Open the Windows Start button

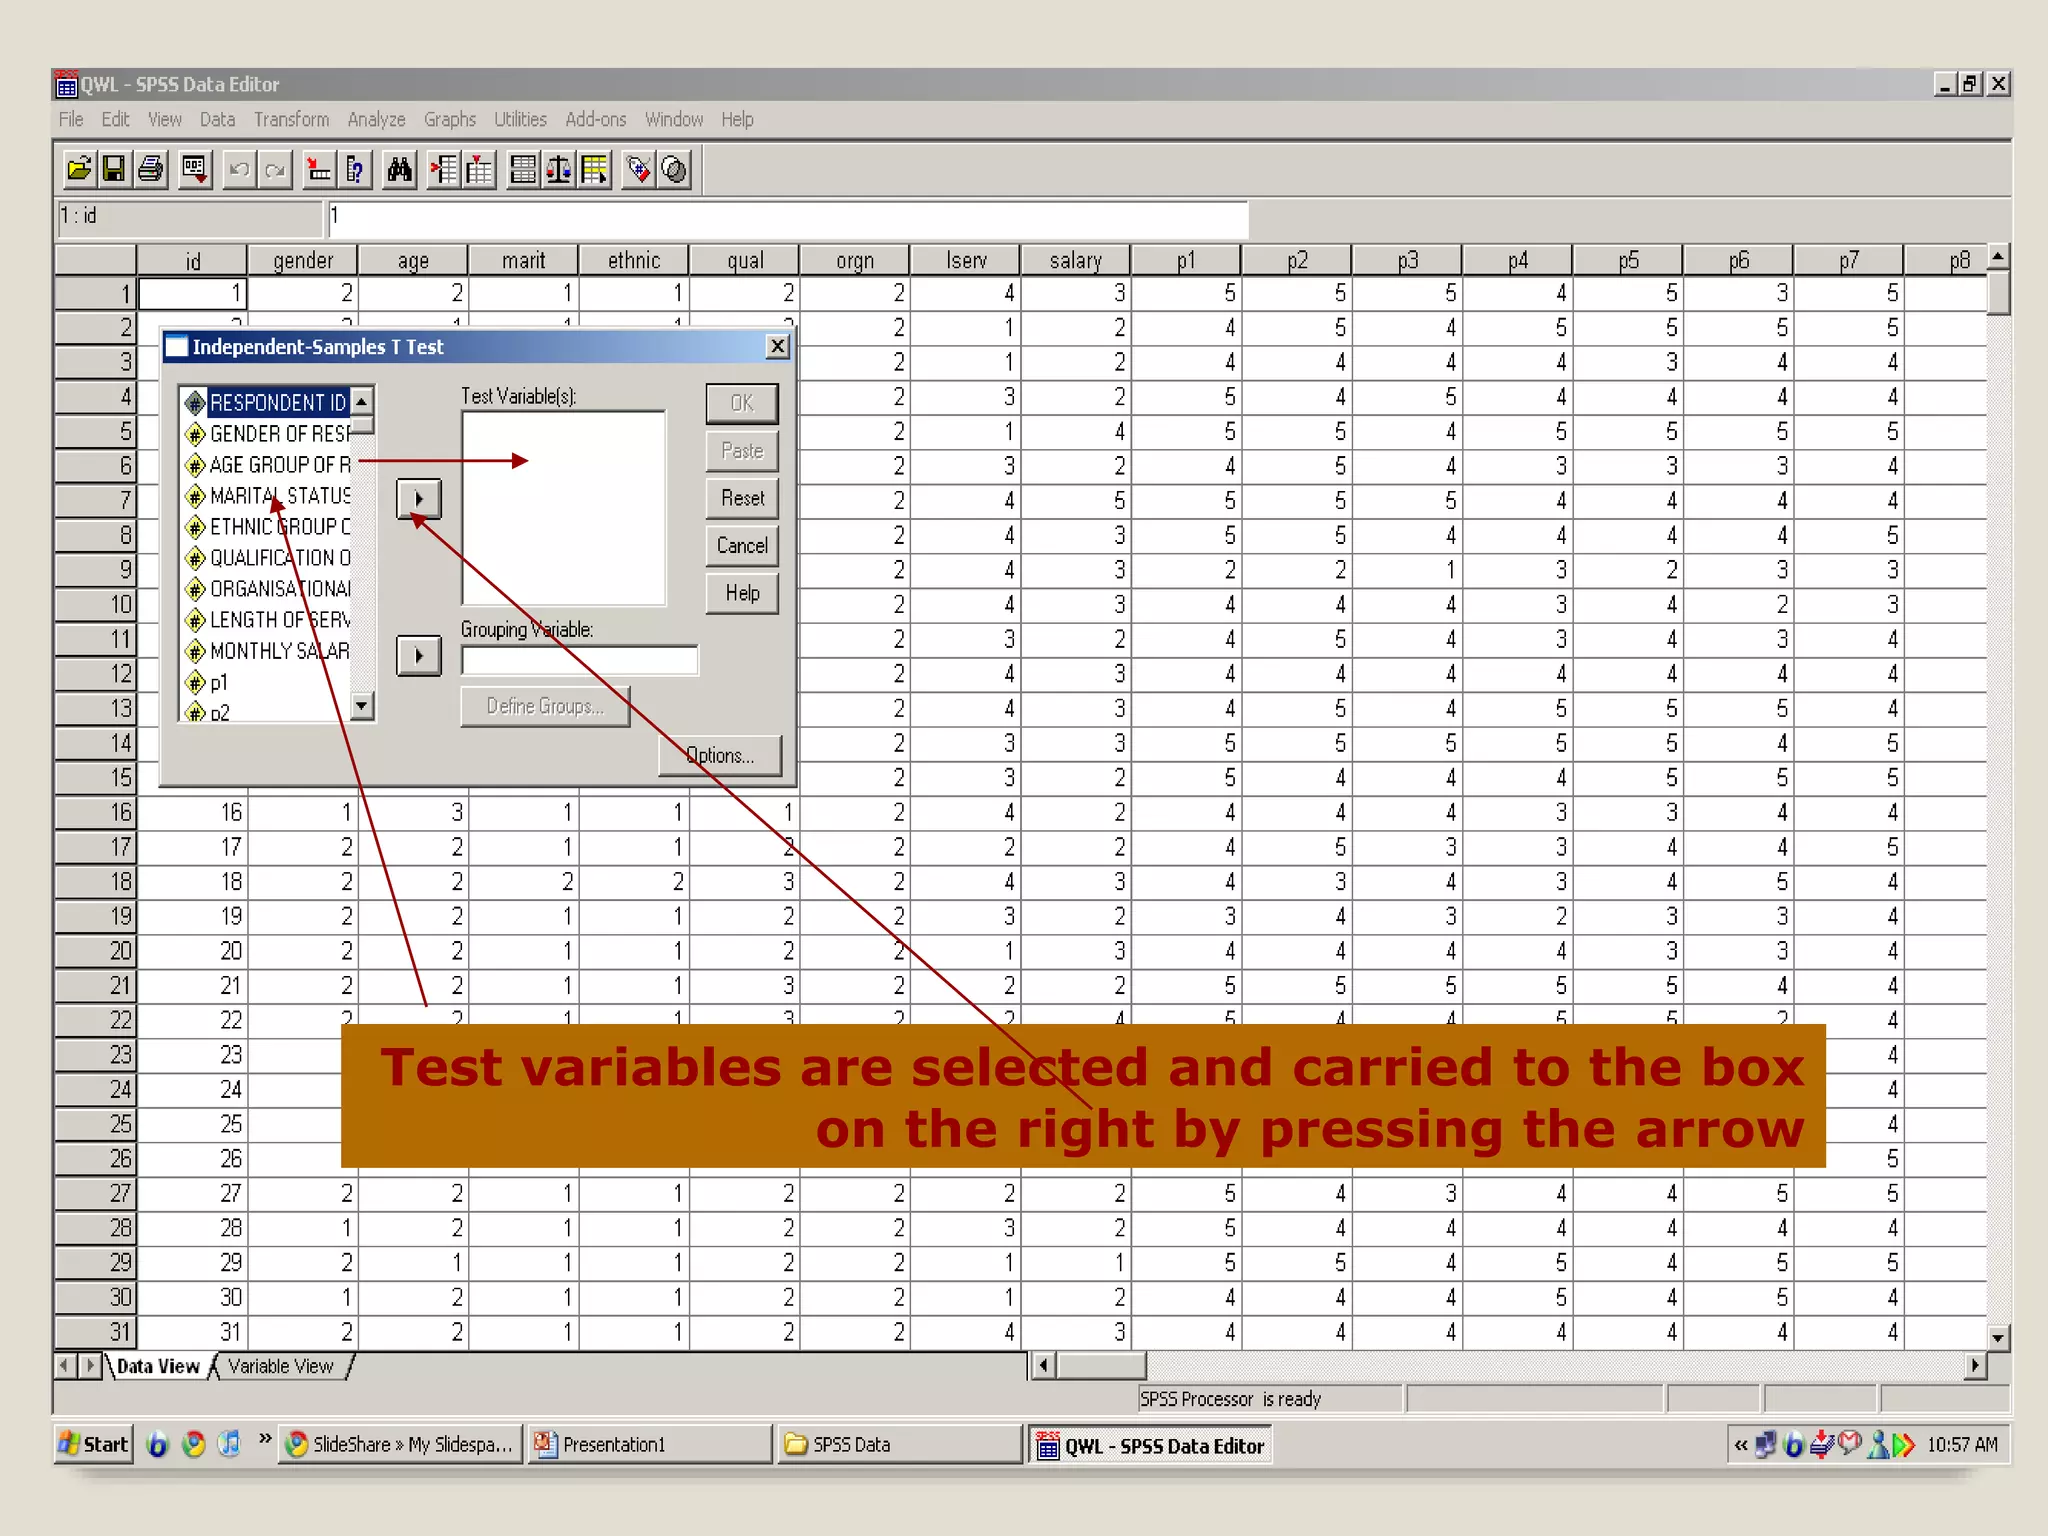click(x=94, y=1444)
